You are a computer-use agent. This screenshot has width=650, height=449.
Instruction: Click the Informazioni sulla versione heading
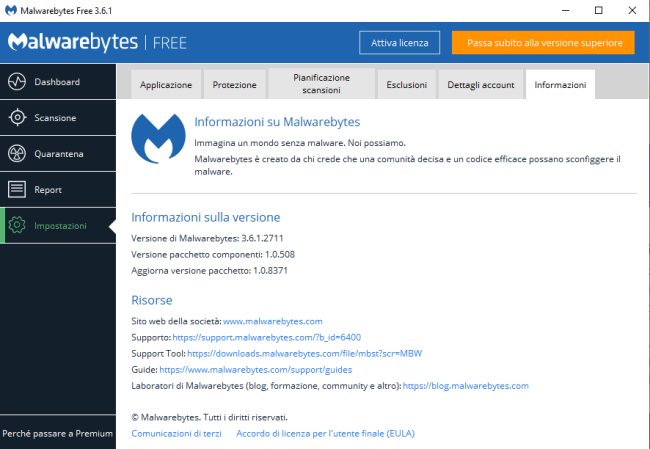coord(206,217)
